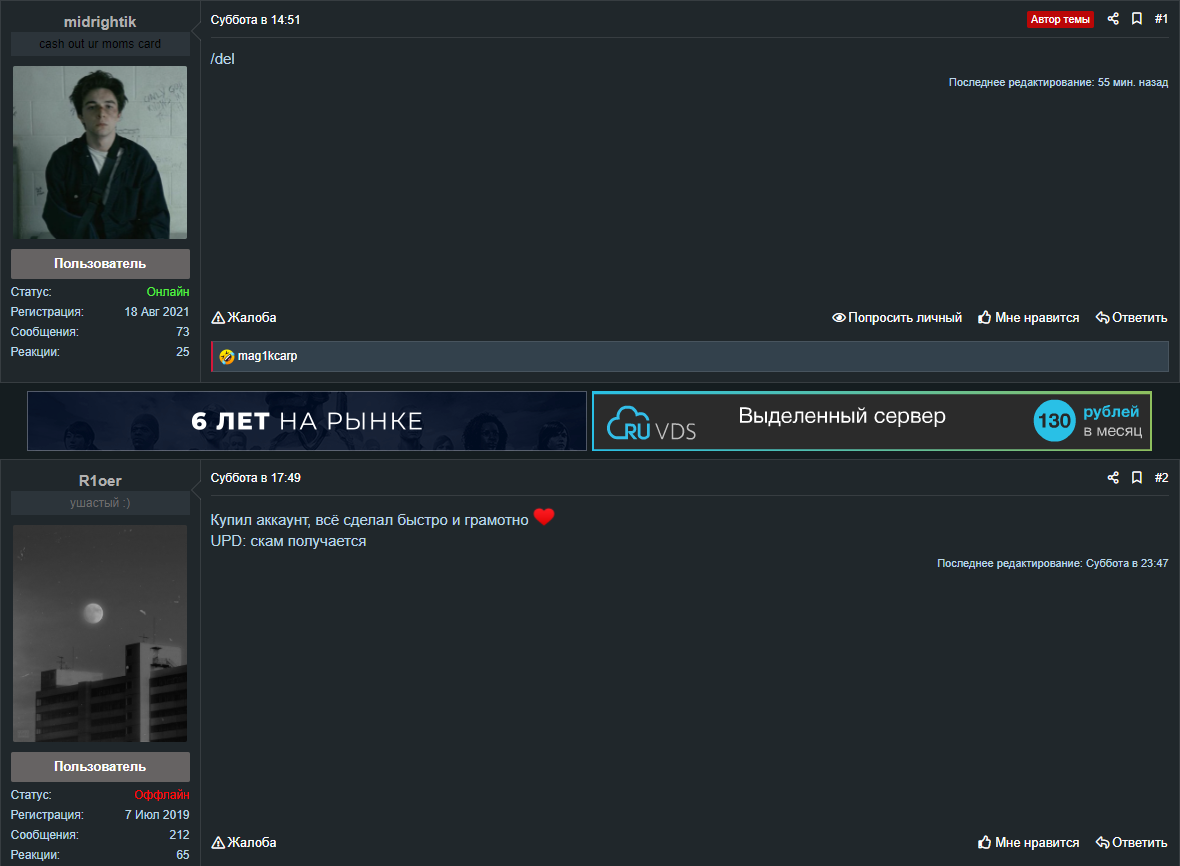
Task: Click Пользователь banner under R1oer
Action: pyautogui.click(x=100, y=767)
